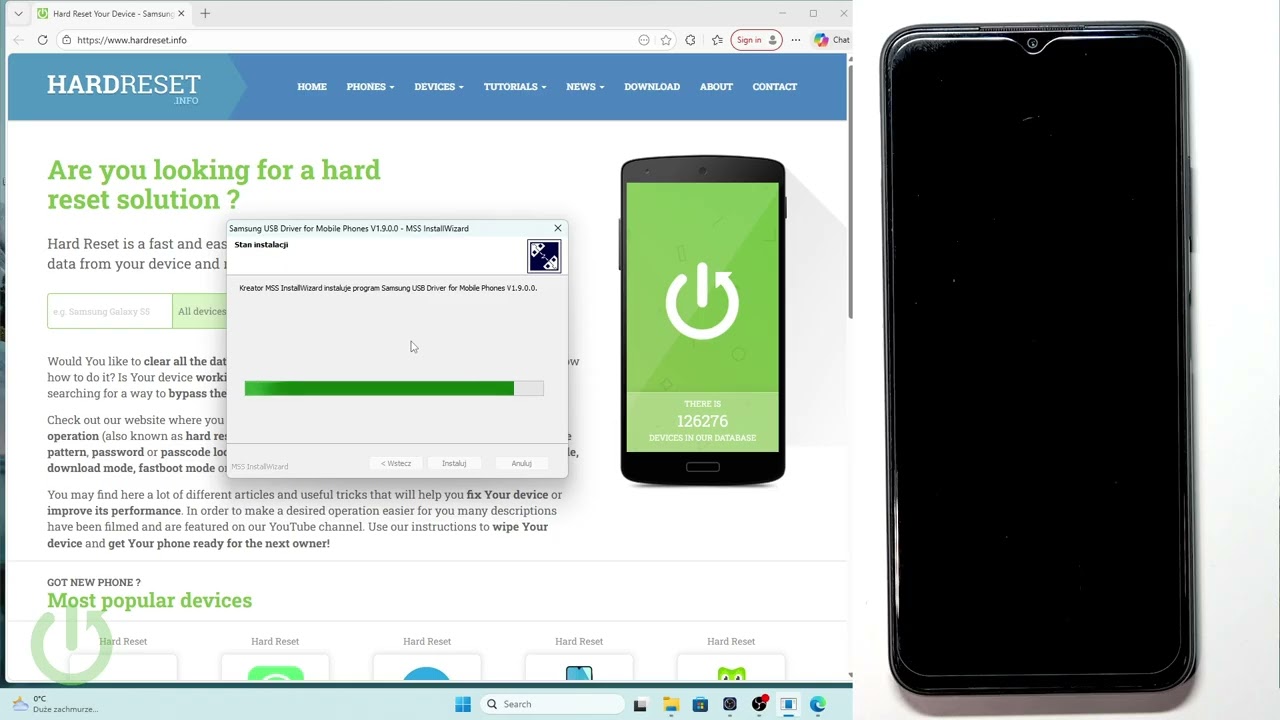Refresh the hardreset.info page
1280x720 pixels.
coord(42,40)
